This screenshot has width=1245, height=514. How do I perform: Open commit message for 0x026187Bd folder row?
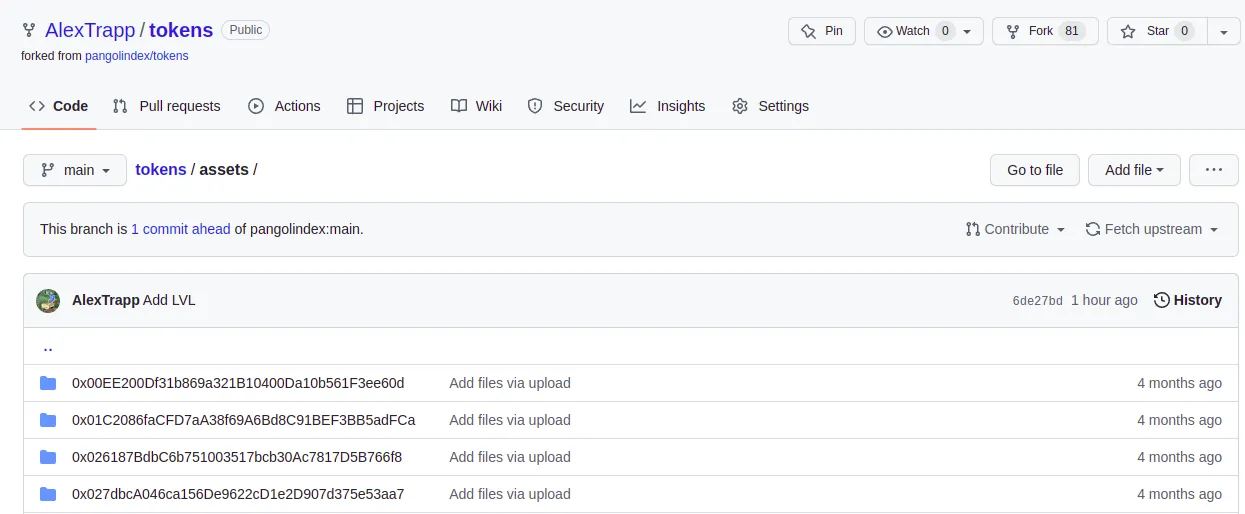pos(510,457)
